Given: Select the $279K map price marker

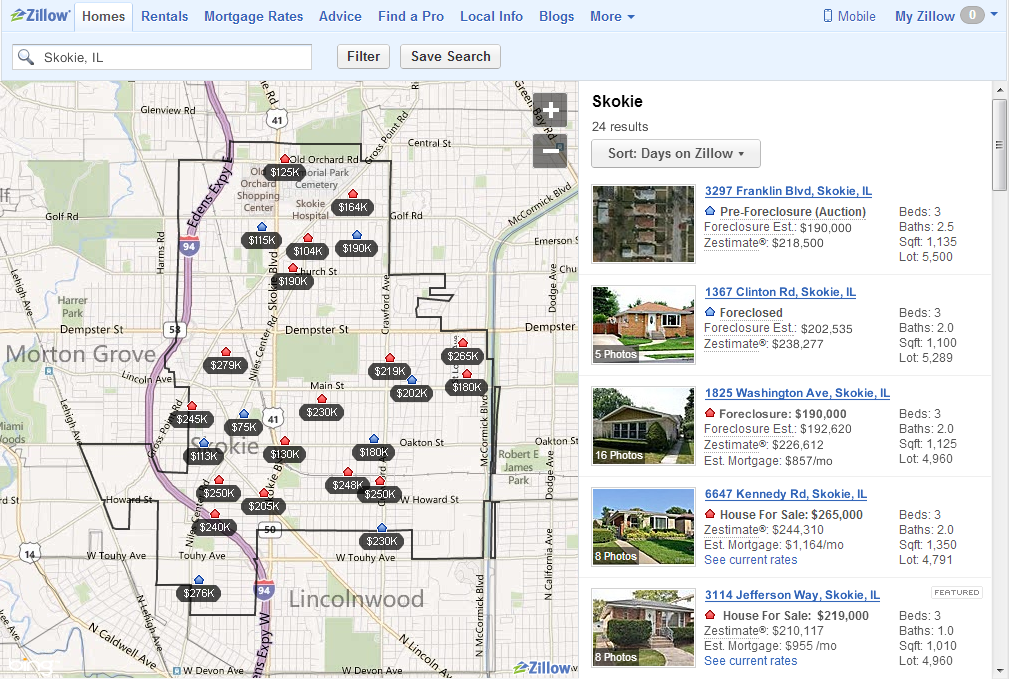Looking at the screenshot, I should 225,366.
